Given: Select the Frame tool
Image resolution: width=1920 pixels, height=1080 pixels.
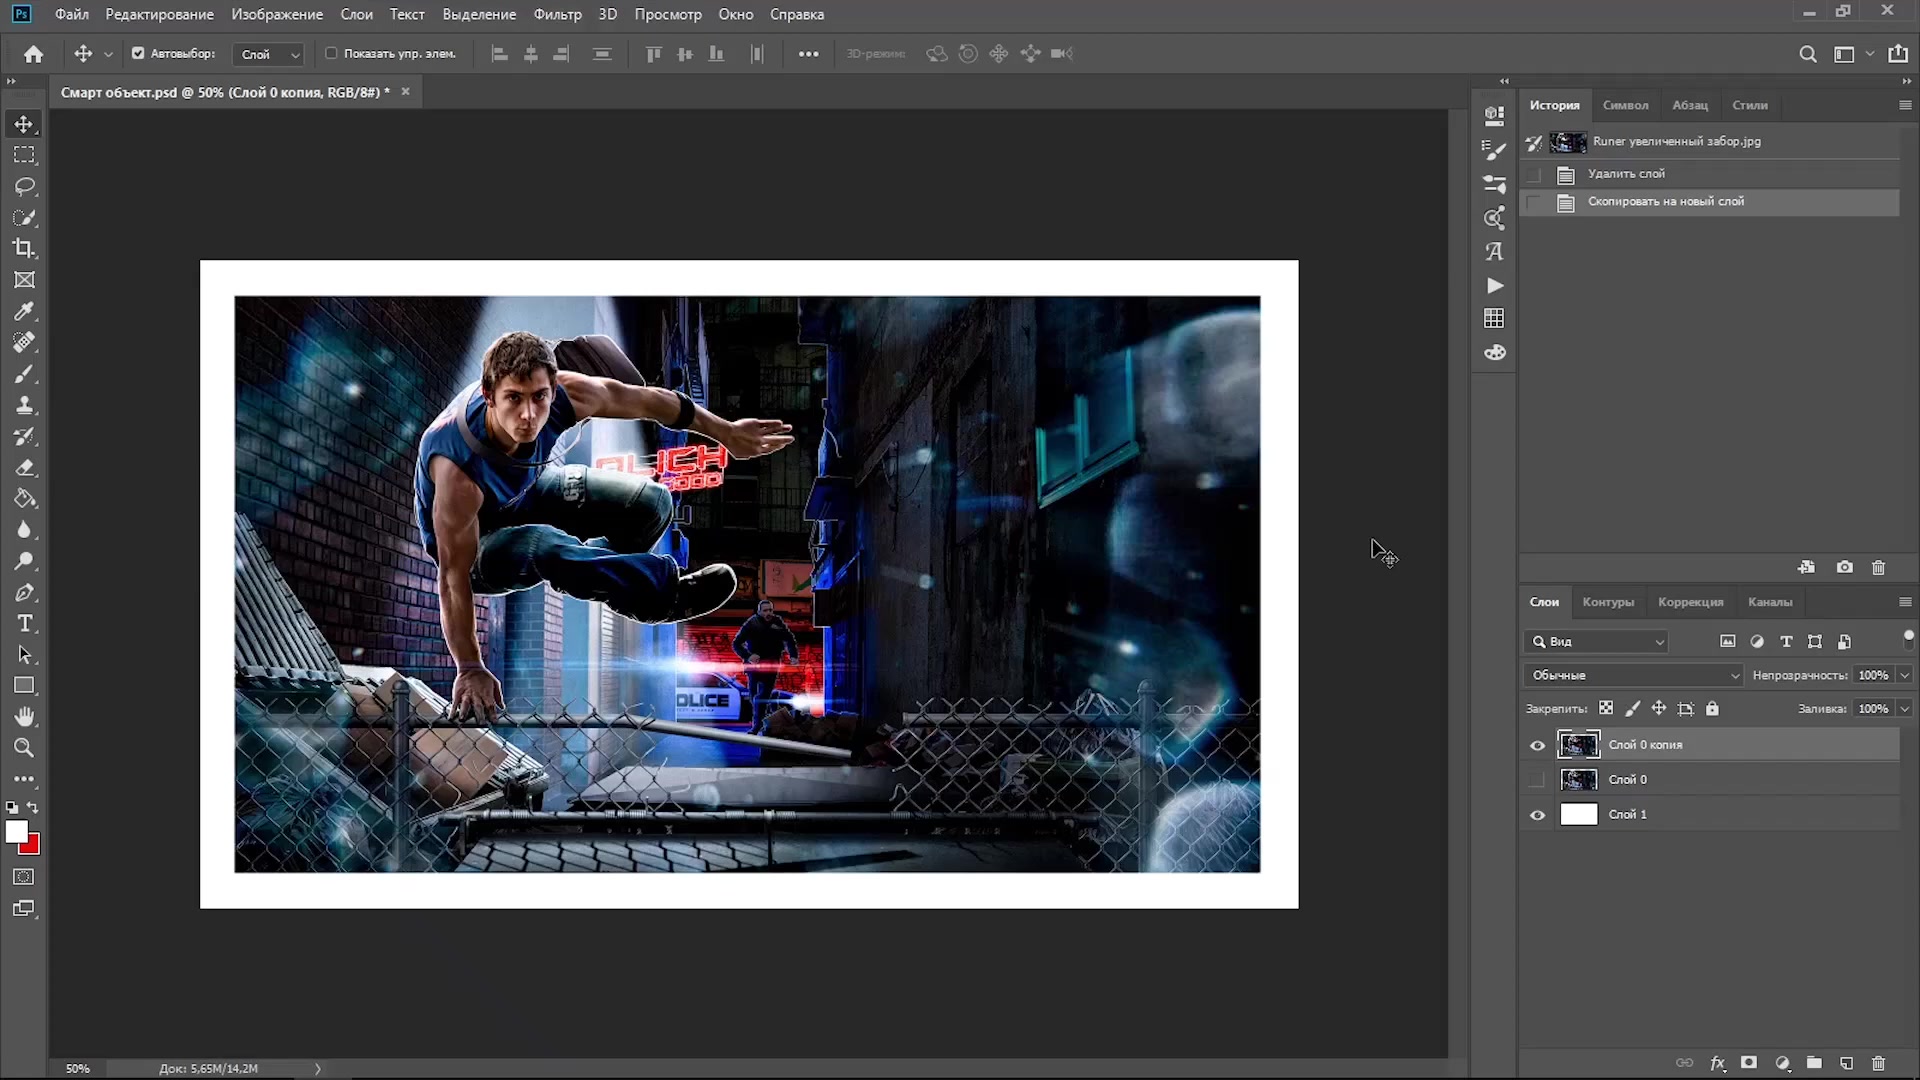Looking at the screenshot, I should pos(24,280).
